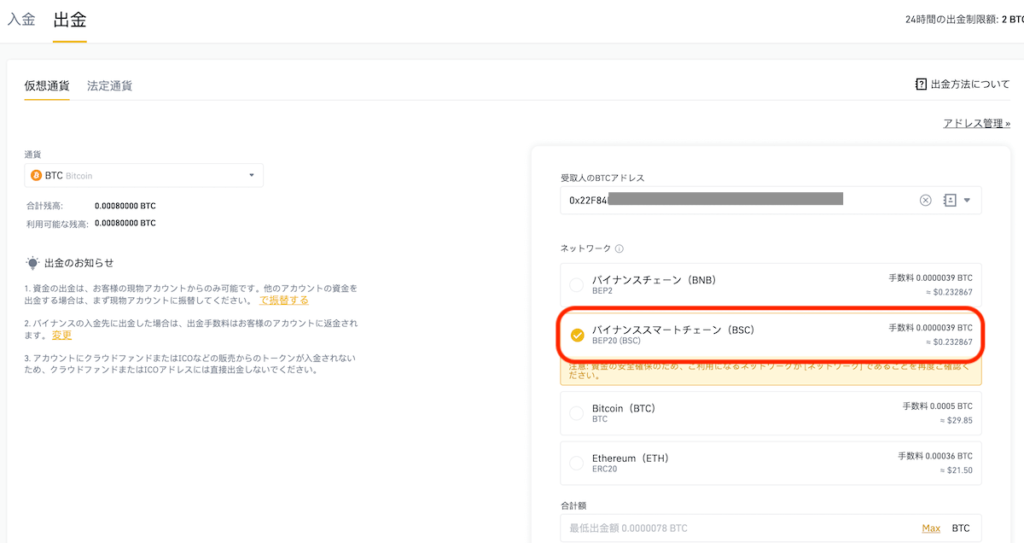Click the 24時間の出金制限額 limit text
This screenshot has width=1024, height=543.
coord(964,20)
